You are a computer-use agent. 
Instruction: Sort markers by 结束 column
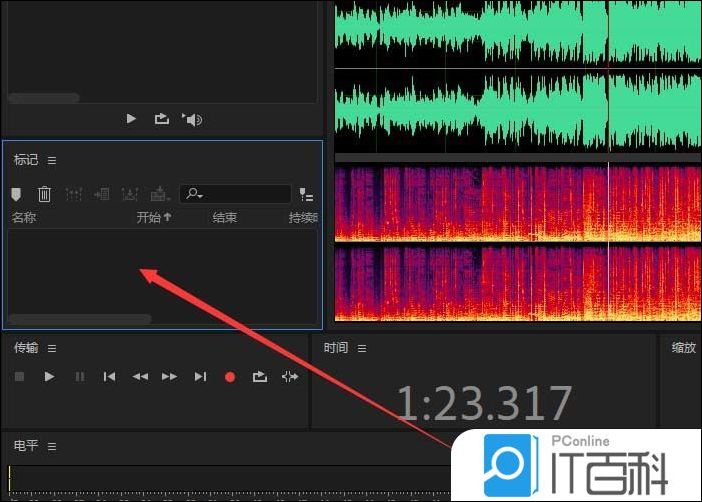click(225, 218)
